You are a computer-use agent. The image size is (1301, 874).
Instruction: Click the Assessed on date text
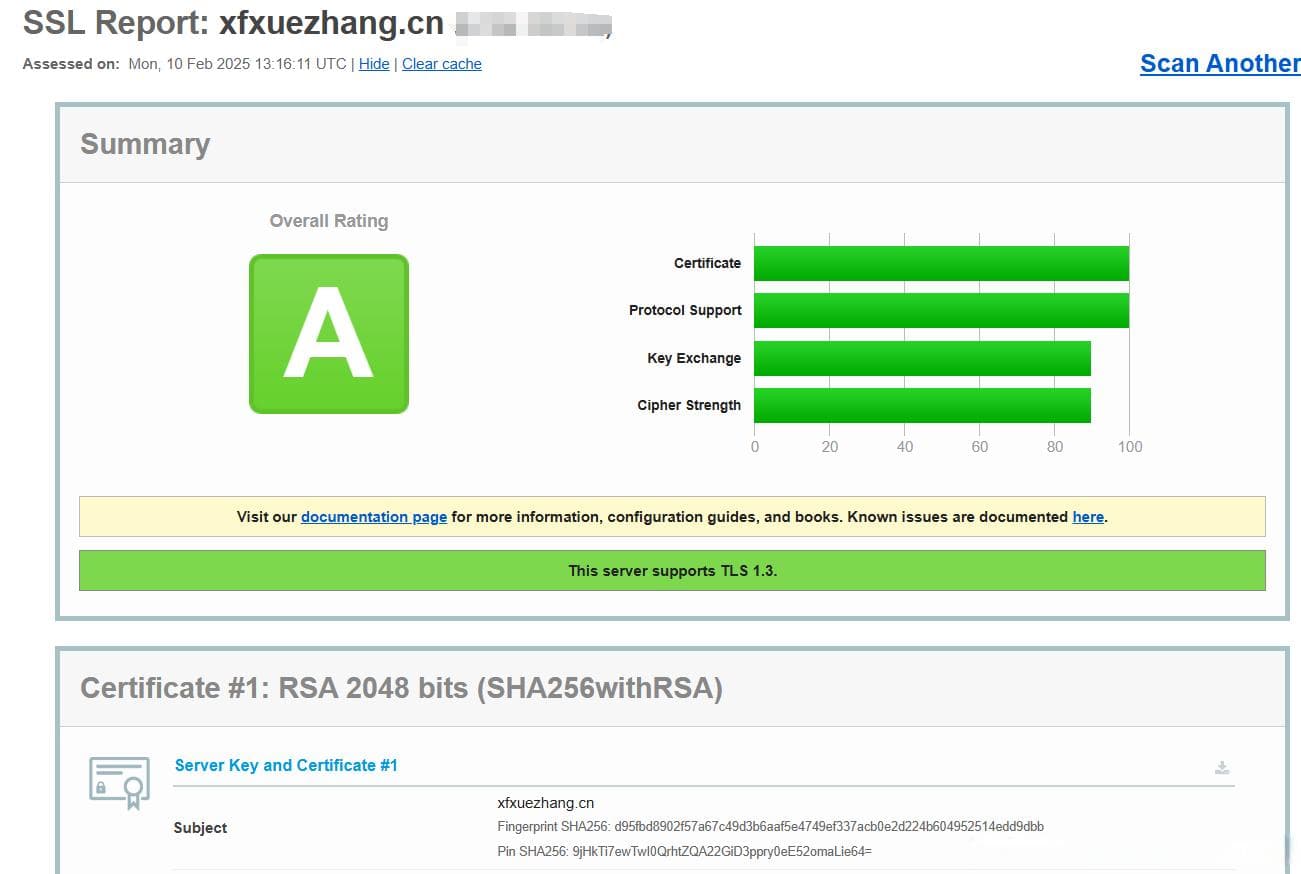(x=237, y=64)
